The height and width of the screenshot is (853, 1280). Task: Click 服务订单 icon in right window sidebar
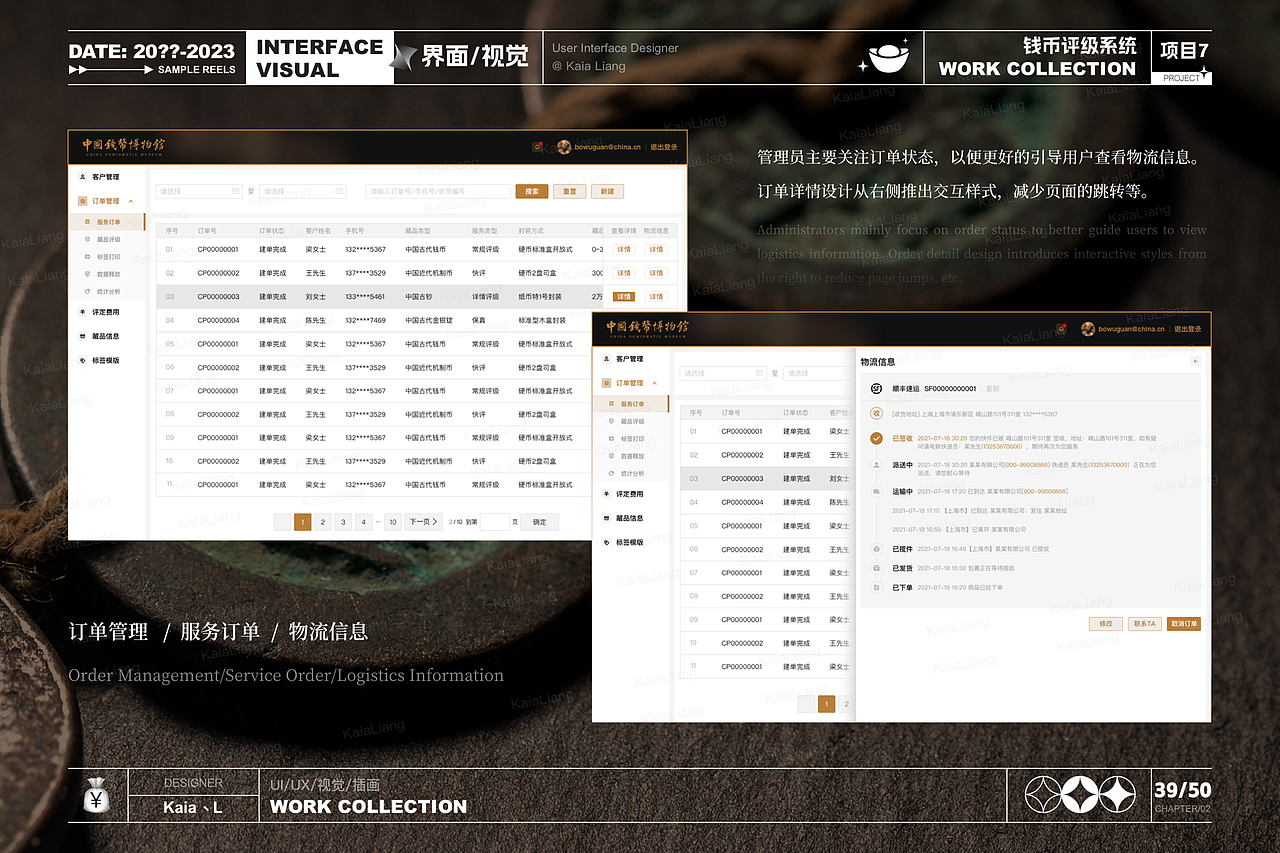coord(612,404)
